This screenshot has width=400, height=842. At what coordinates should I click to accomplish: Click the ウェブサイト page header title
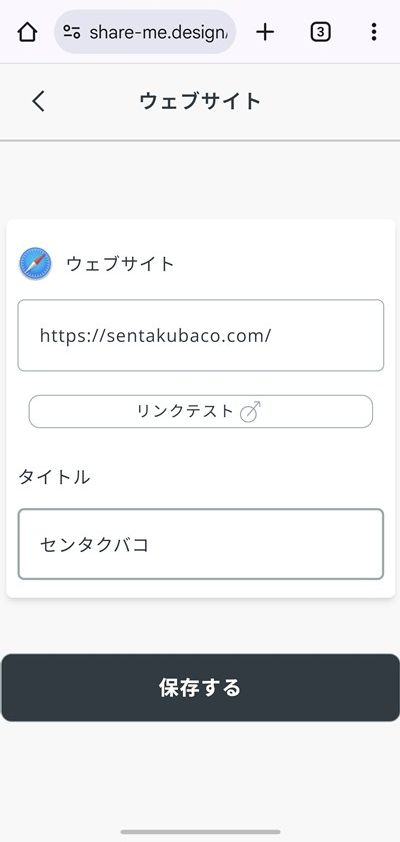pos(200,101)
